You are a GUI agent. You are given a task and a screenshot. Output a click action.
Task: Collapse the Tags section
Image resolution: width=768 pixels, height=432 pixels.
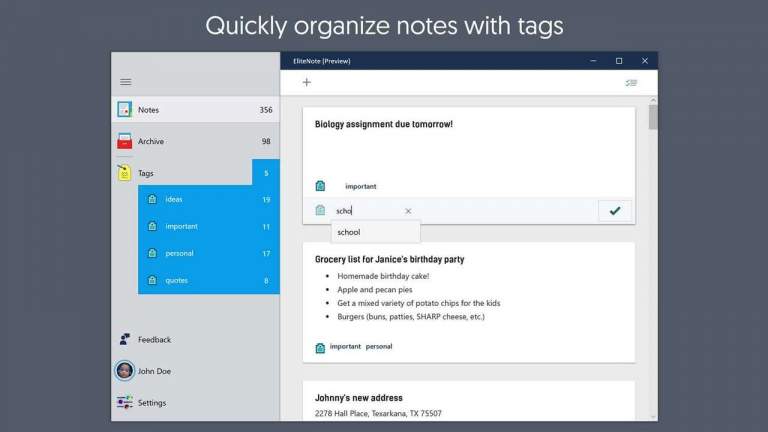182,172
